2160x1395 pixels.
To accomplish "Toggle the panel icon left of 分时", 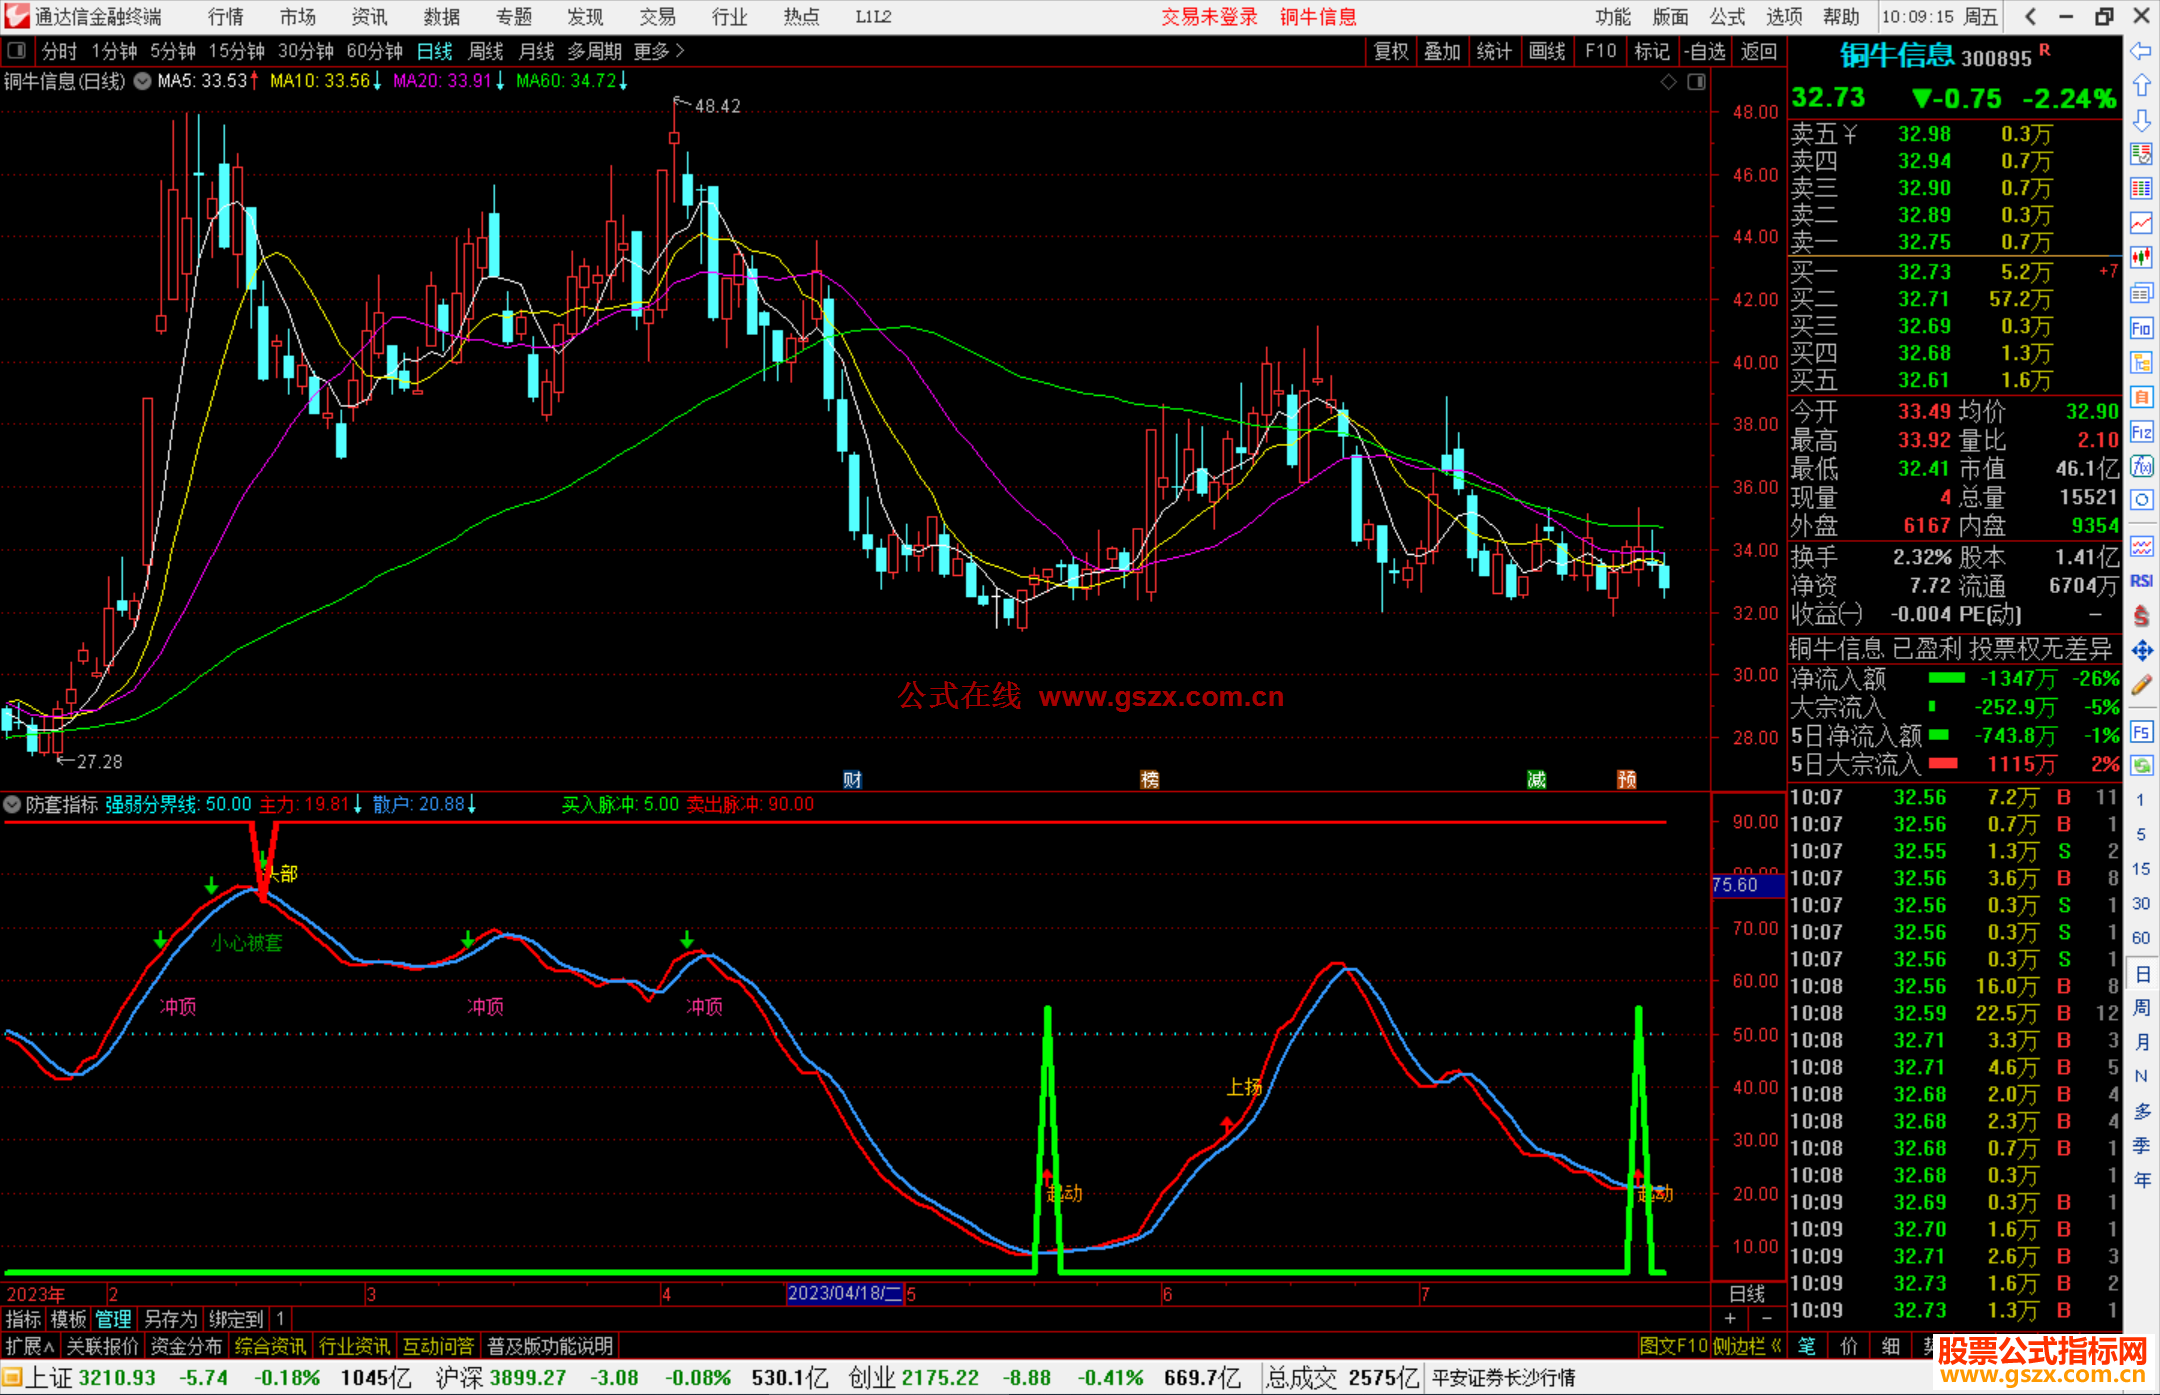I will pos(17,51).
